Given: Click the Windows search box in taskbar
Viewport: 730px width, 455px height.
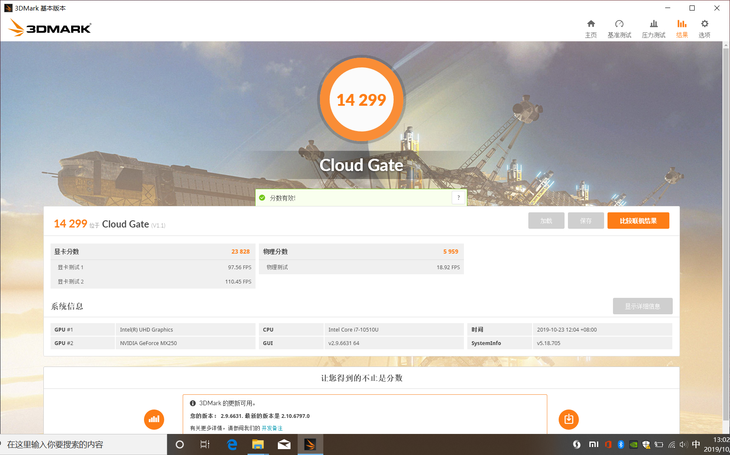Looking at the screenshot, I should click(84, 444).
